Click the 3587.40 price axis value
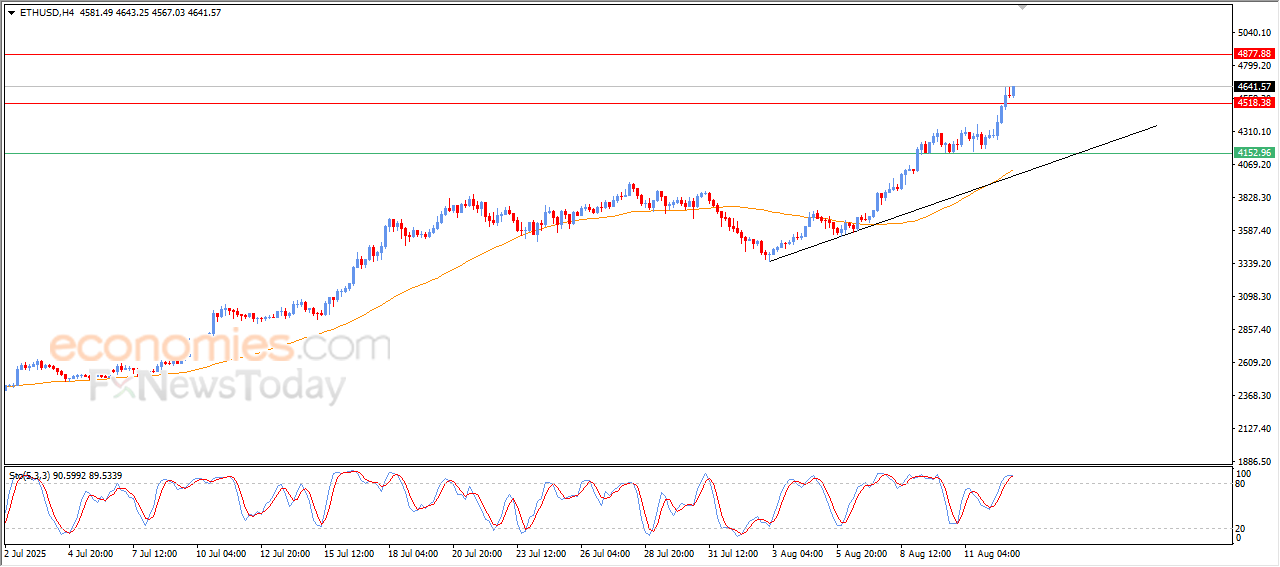1280x567 pixels. [1254, 231]
